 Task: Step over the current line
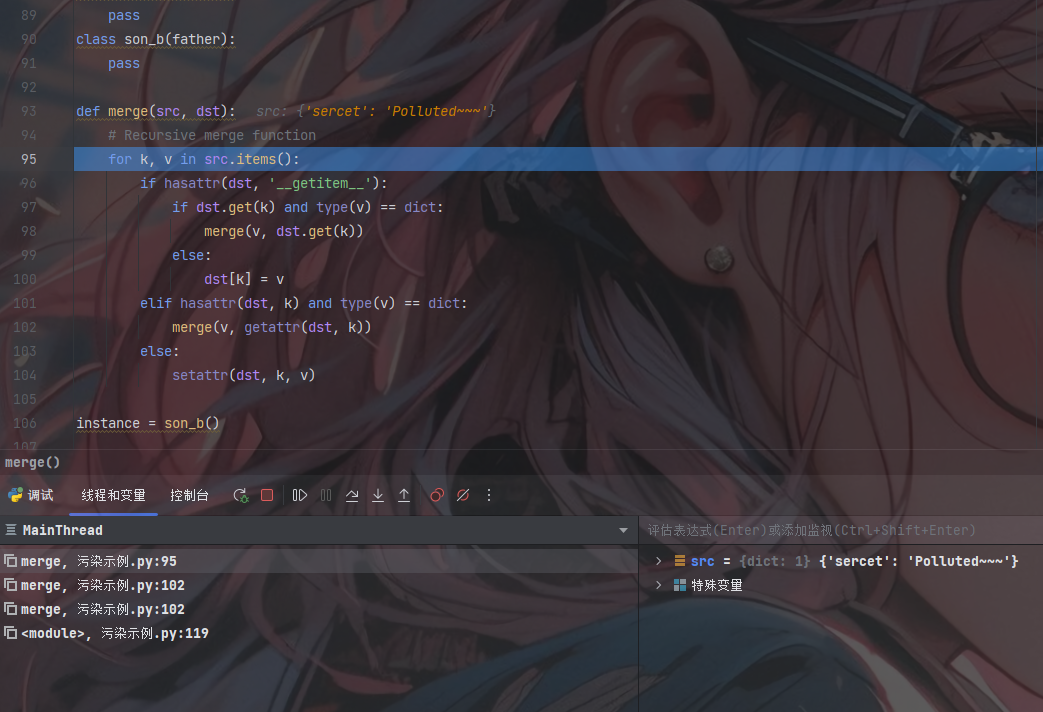[352, 495]
